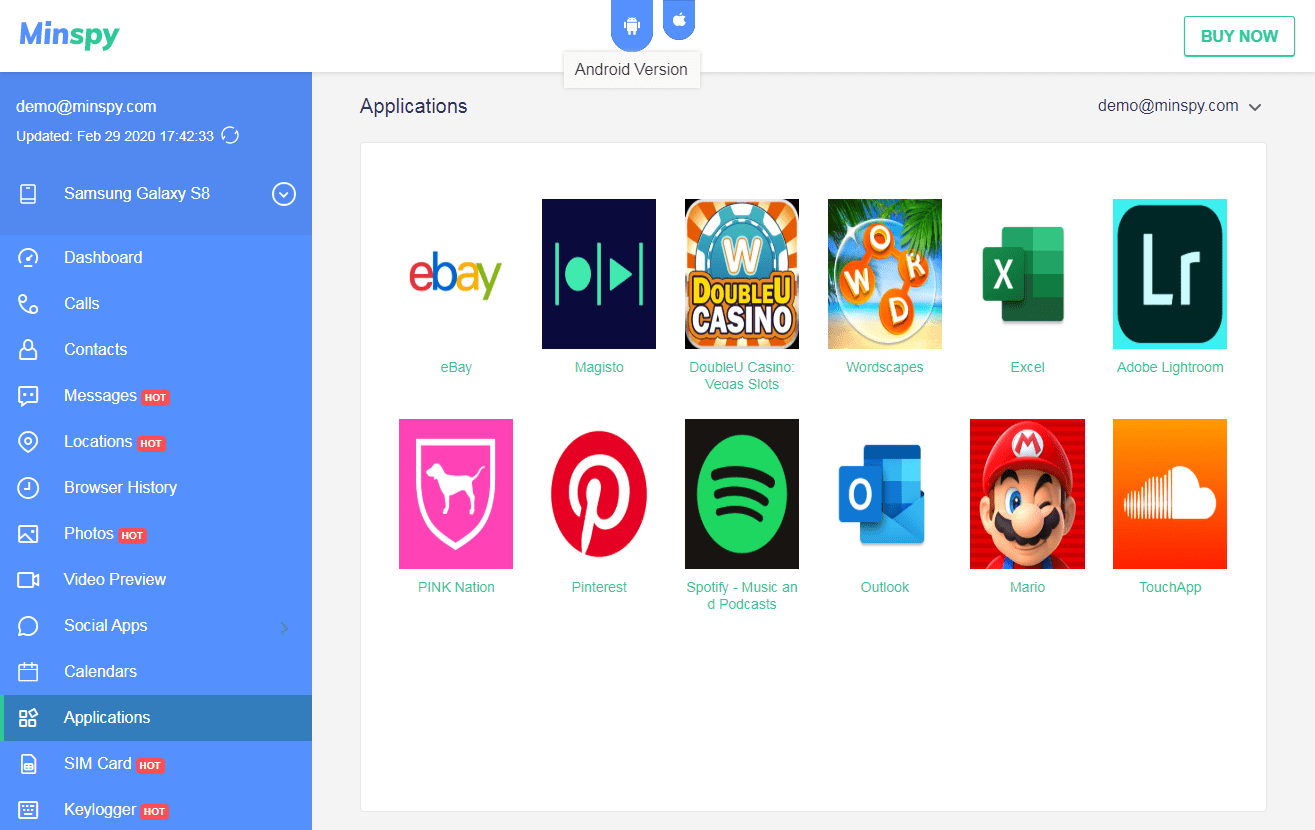Select the Android Version icon
The height and width of the screenshot is (830, 1315).
(x=631, y=22)
